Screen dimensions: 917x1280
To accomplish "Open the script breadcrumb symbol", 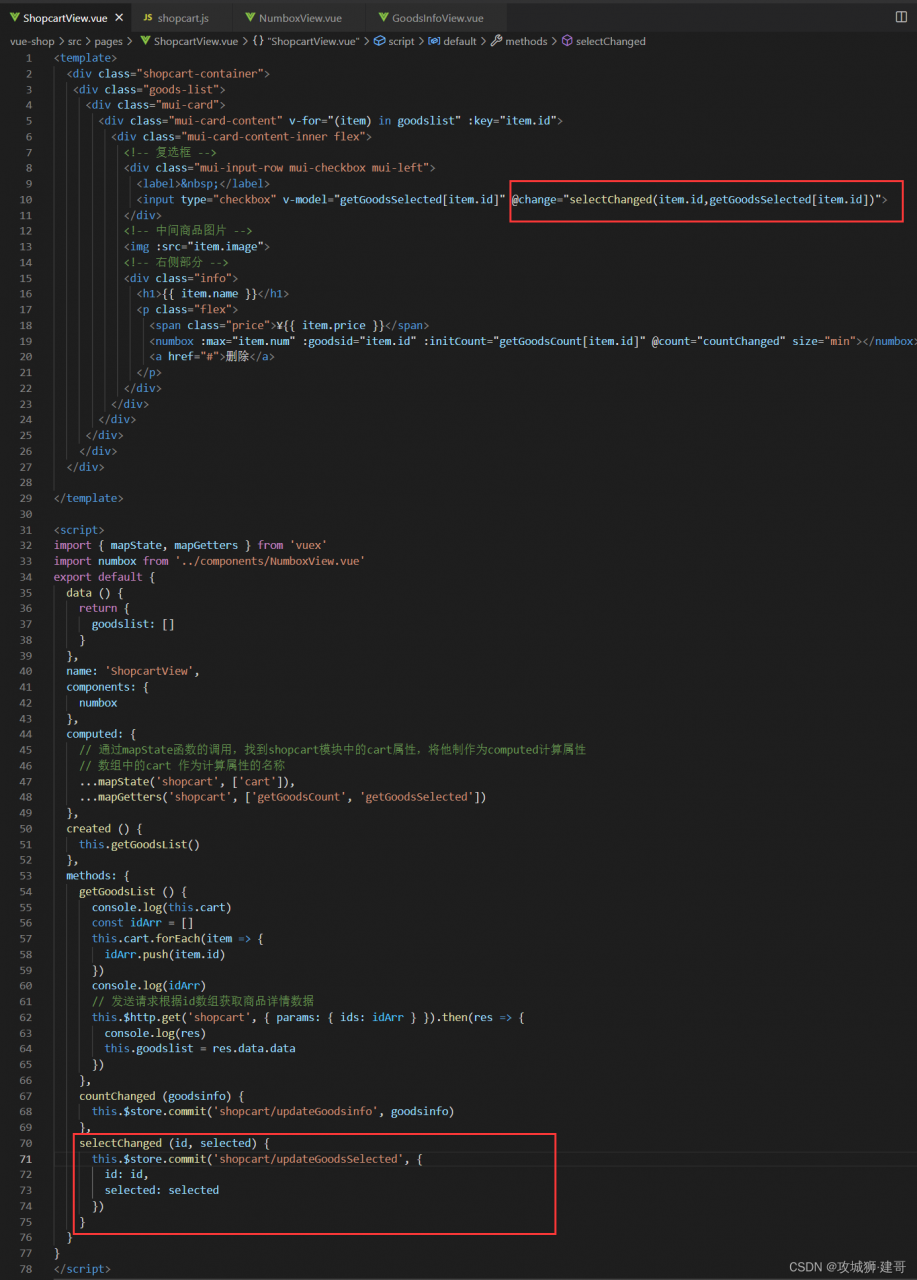I will [394, 41].
